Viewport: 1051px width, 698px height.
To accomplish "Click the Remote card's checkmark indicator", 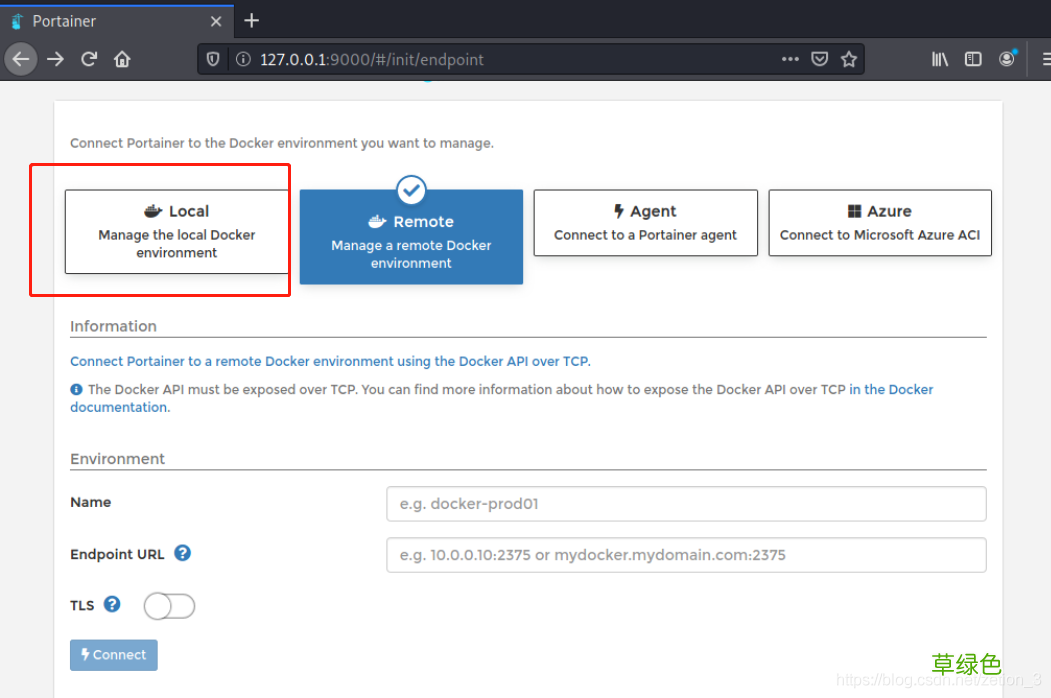I will (x=411, y=190).
